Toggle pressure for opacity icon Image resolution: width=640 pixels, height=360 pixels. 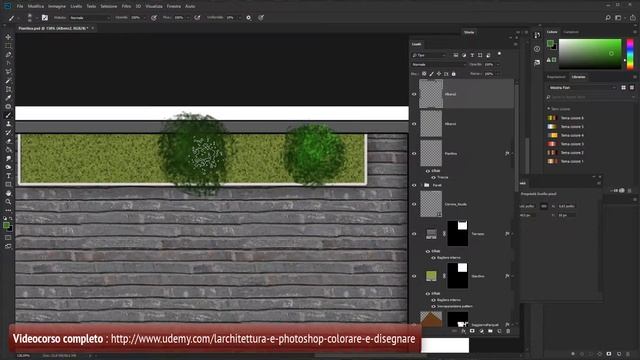154,18
